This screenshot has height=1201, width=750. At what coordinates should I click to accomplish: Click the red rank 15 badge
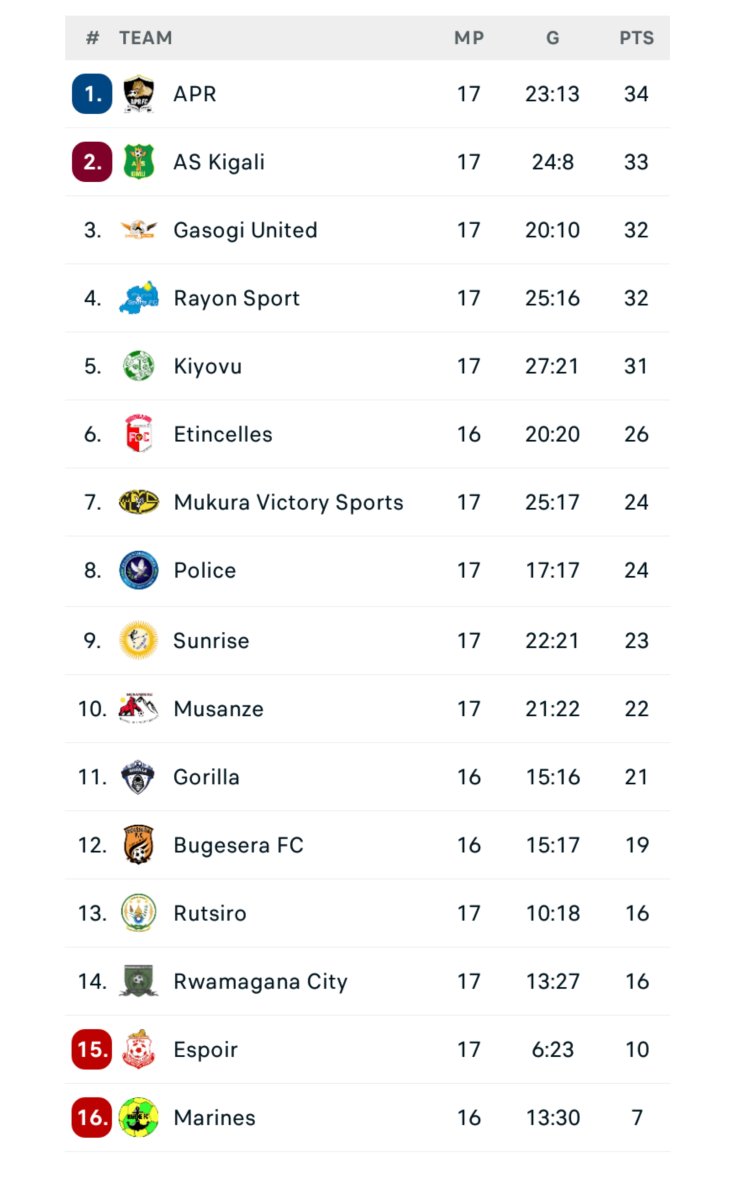pyautogui.click(x=92, y=1049)
